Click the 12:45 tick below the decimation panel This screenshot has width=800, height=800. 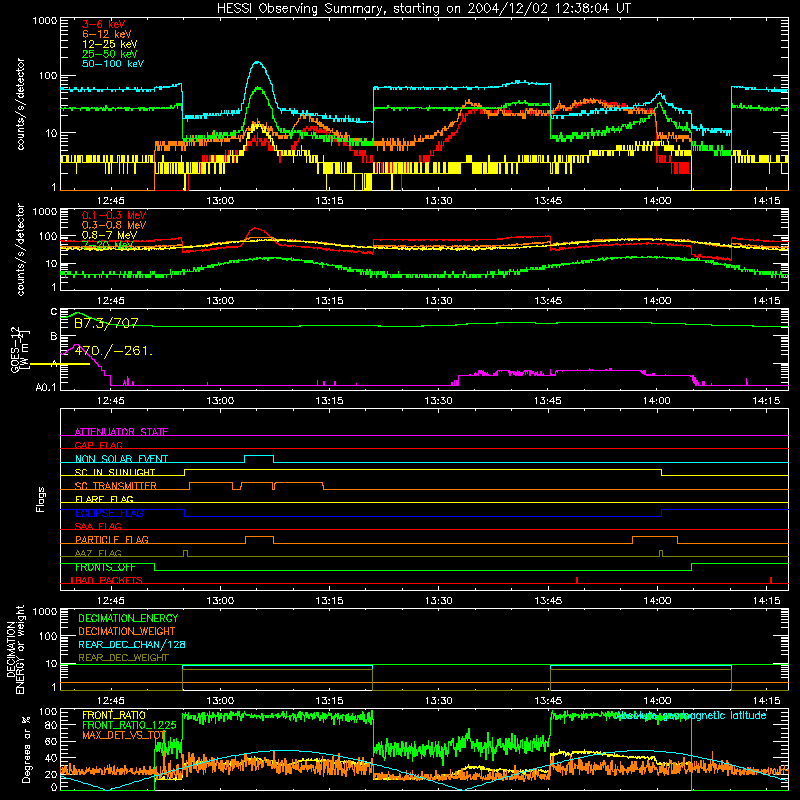coord(111,701)
